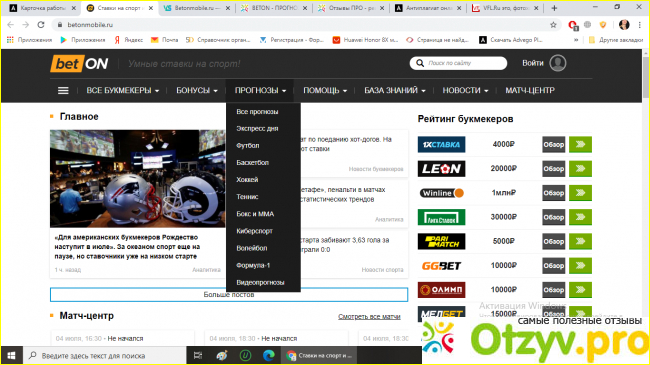Open a new browser tab with plus icon
The height and width of the screenshot is (365, 650).
[x=554, y=8]
